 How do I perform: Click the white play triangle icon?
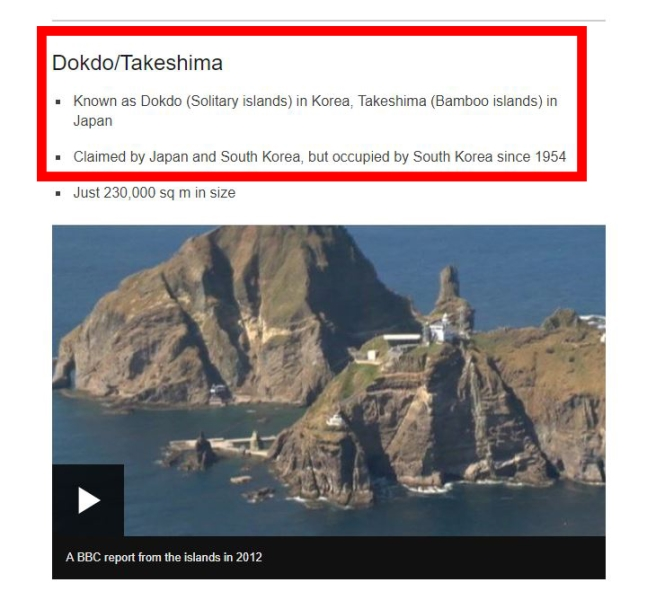89,501
